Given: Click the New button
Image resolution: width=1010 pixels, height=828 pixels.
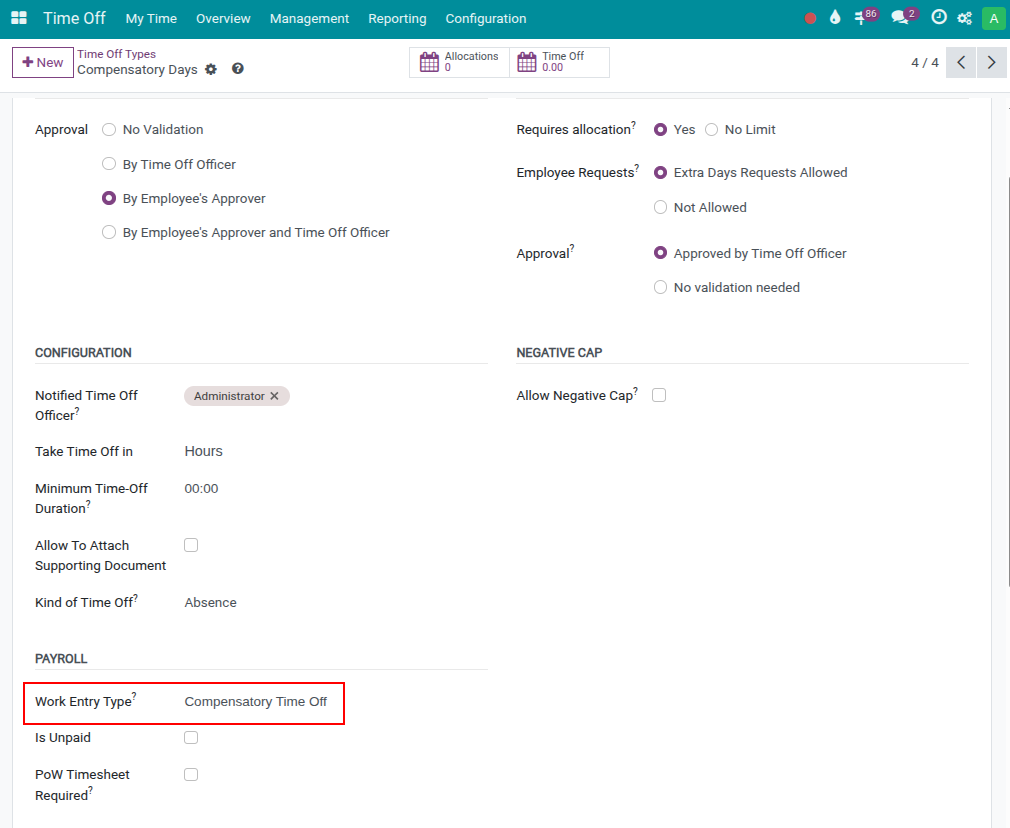Looking at the screenshot, I should (x=43, y=63).
